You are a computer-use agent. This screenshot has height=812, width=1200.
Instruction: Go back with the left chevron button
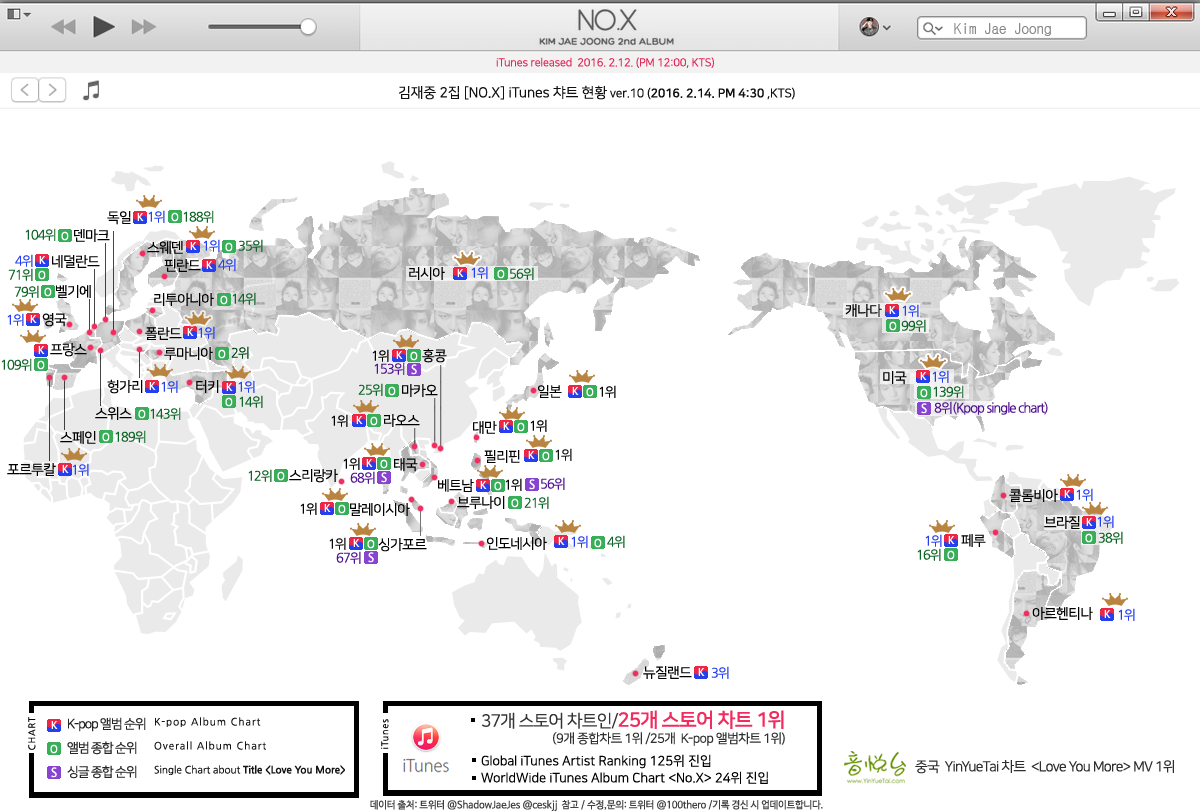(x=24, y=90)
